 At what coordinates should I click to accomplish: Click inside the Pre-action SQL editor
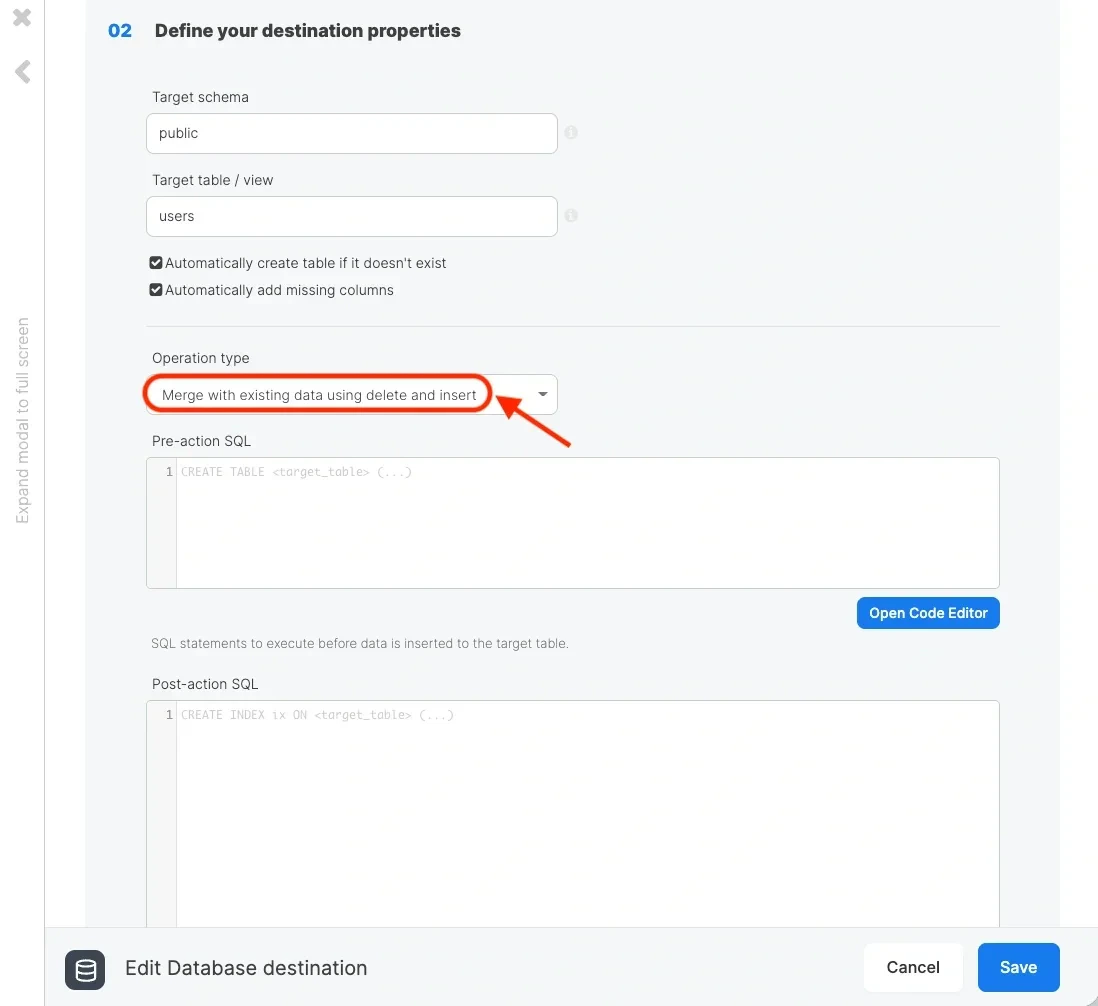coord(580,520)
